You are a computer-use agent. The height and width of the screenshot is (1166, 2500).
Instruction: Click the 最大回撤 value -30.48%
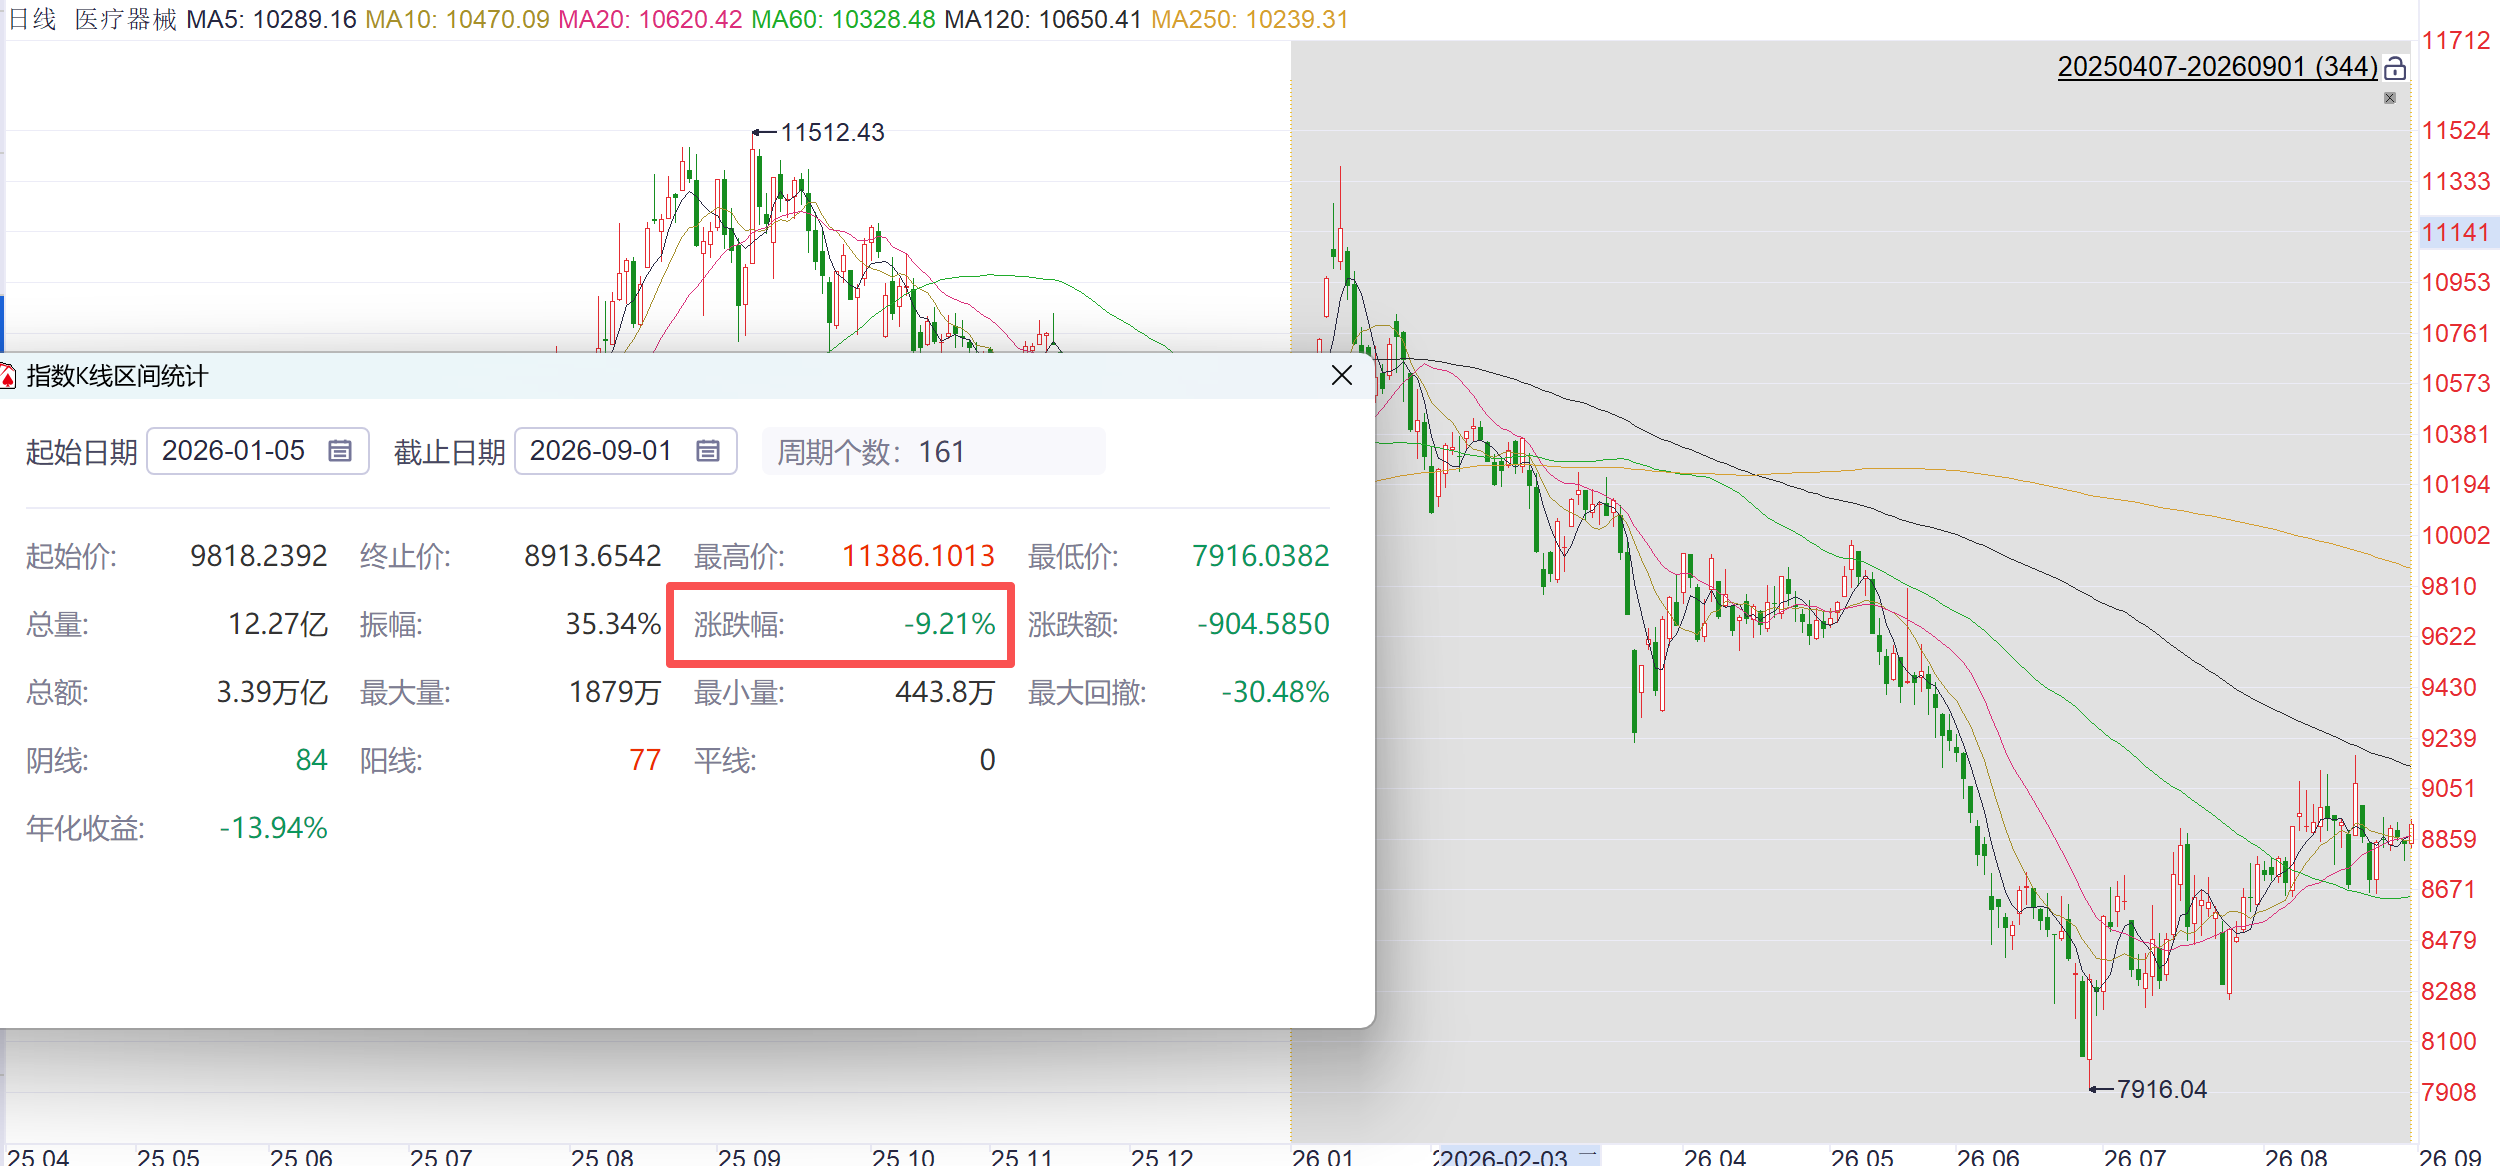1275,692
